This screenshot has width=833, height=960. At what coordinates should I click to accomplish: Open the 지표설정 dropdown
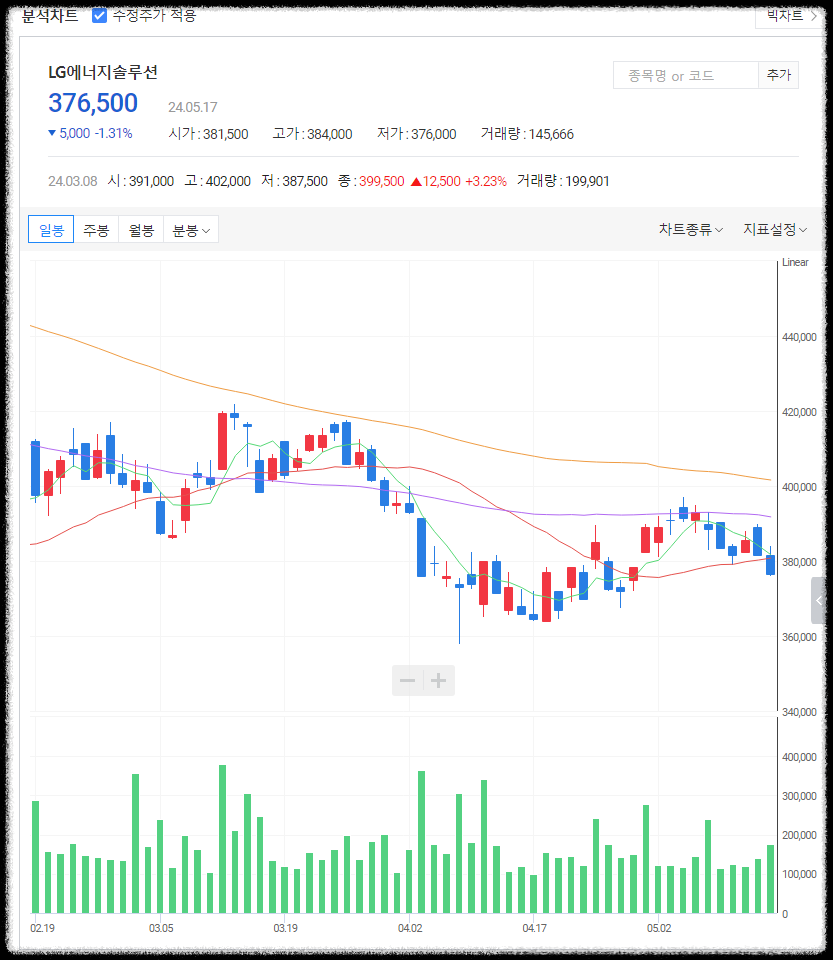[775, 230]
